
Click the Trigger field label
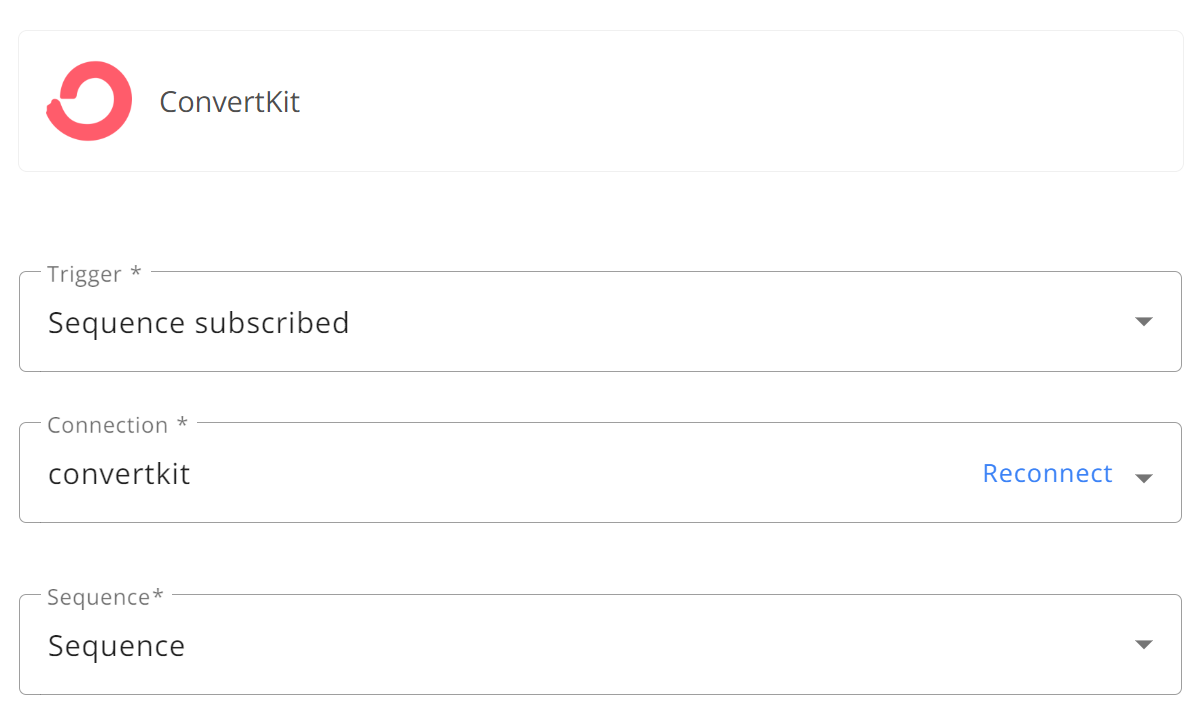click(84, 274)
